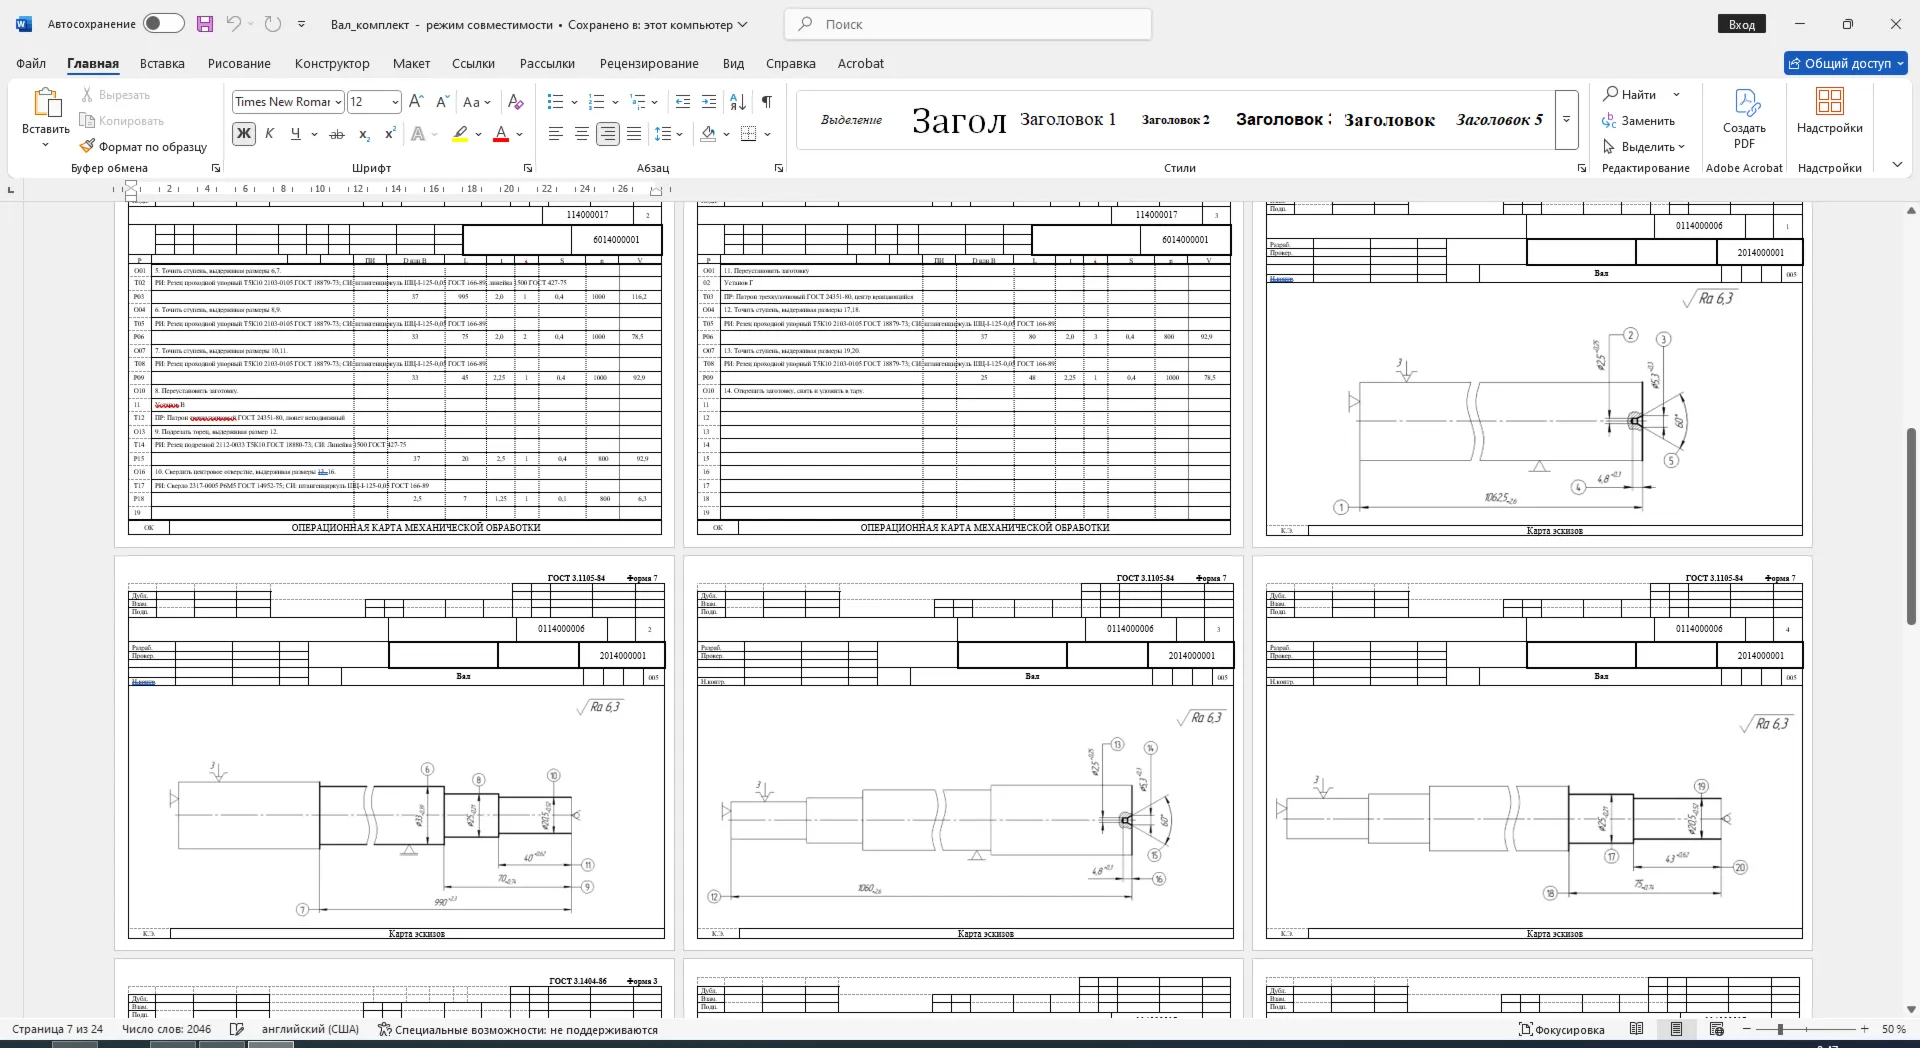Image resolution: width=1920 pixels, height=1048 pixels.
Task: Toggle subscript formatting
Action: tap(364, 134)
